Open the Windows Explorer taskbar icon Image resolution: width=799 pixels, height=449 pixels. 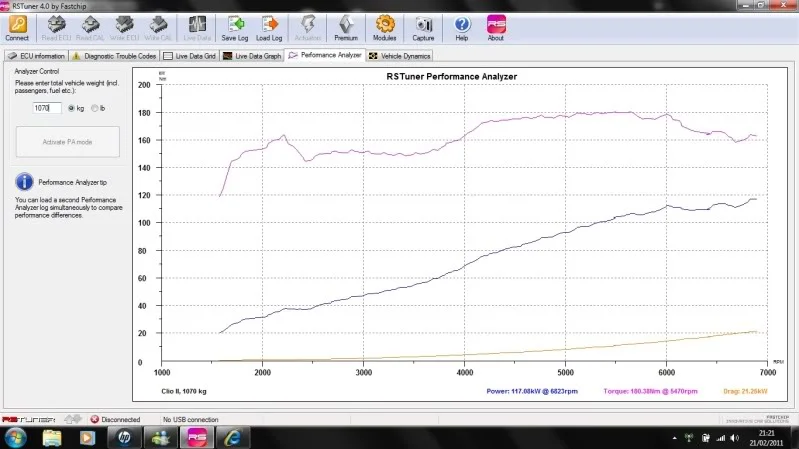tap(52, 438)
